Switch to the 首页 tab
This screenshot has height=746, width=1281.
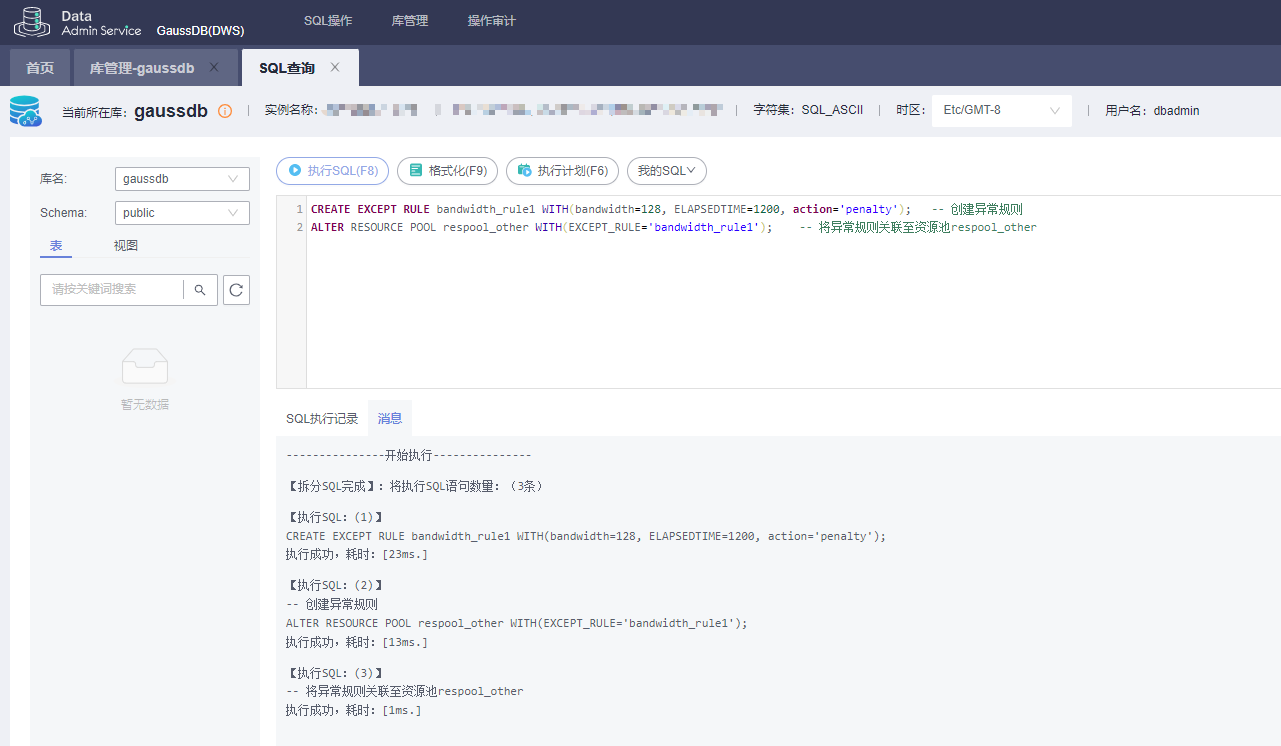pyautogui.click(x=40, y=67)
